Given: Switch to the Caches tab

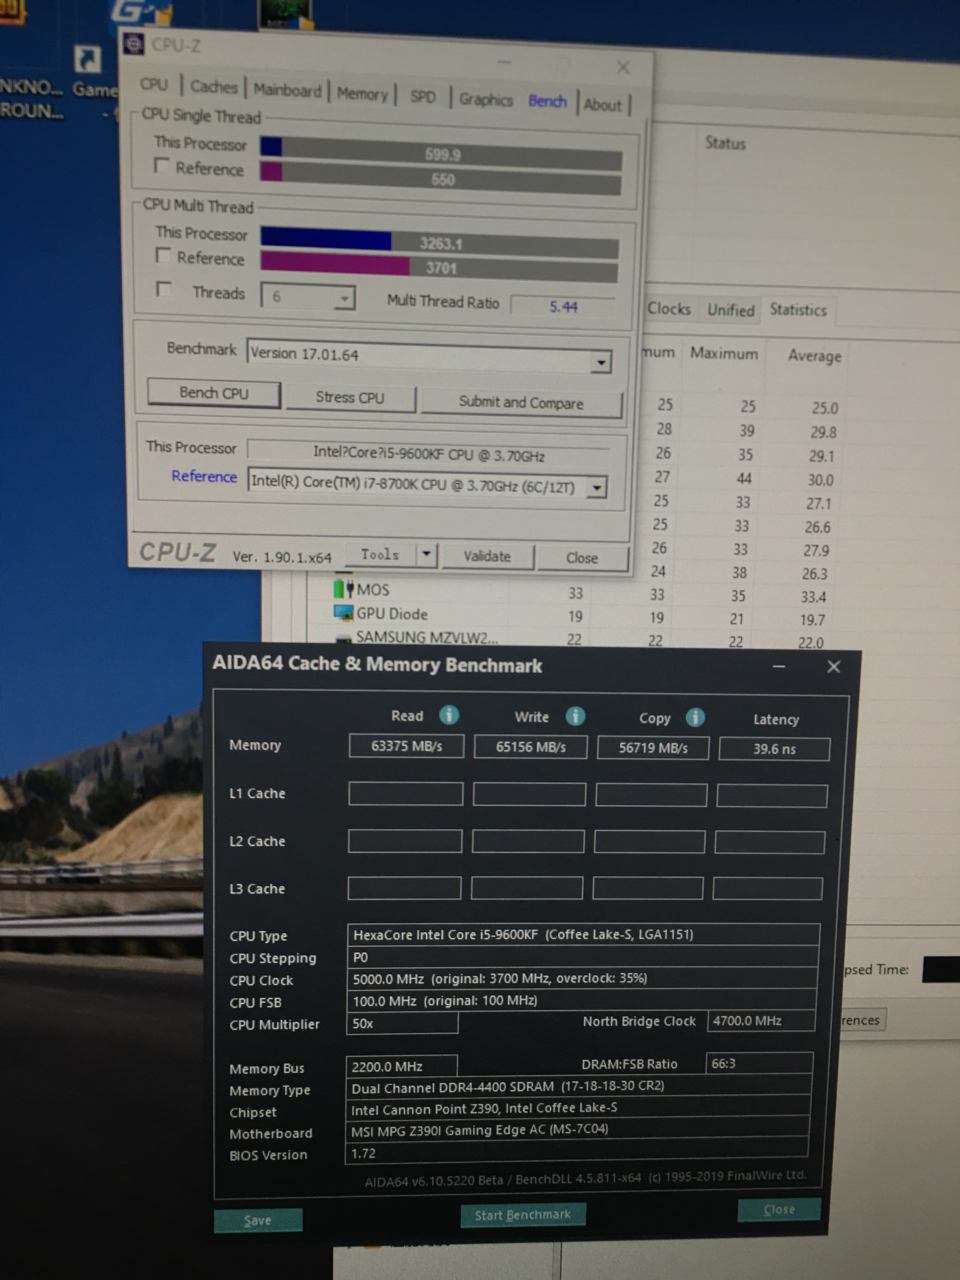Looking at the screenshot, I should point(214,87).
